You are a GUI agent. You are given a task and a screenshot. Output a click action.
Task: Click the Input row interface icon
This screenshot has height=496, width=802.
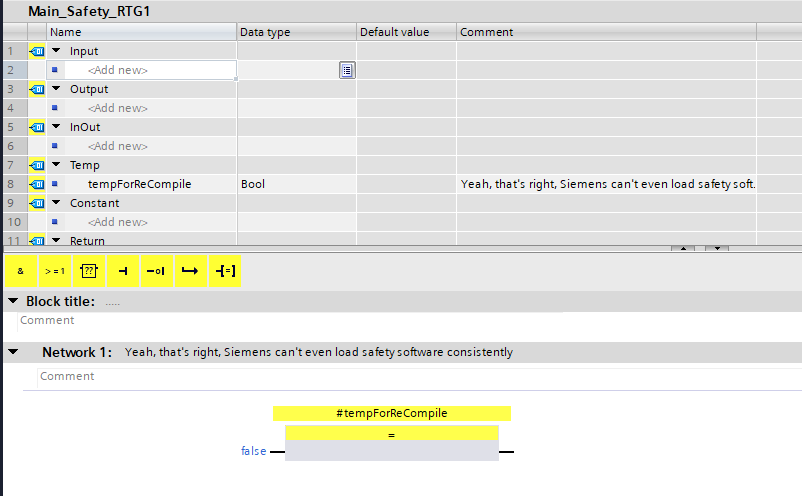pyautogui.click(x=37, y=51)
